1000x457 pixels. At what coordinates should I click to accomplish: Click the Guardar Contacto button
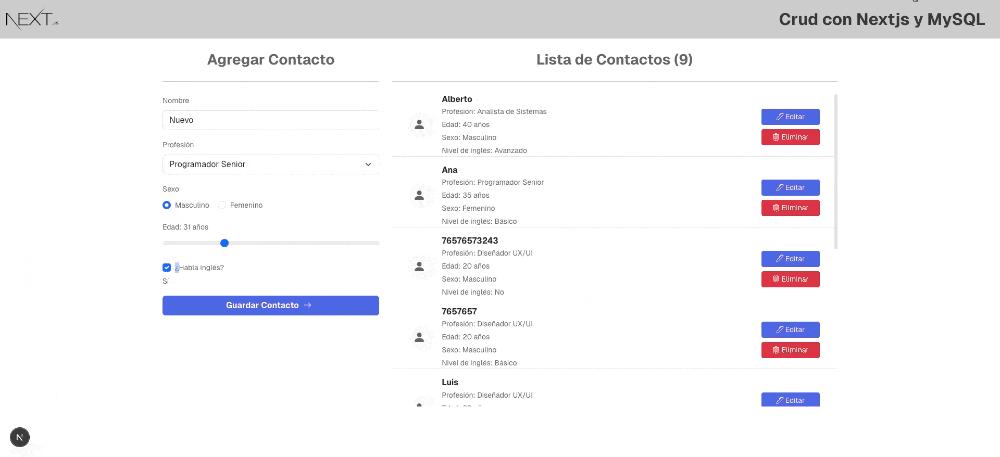[270, 306]
